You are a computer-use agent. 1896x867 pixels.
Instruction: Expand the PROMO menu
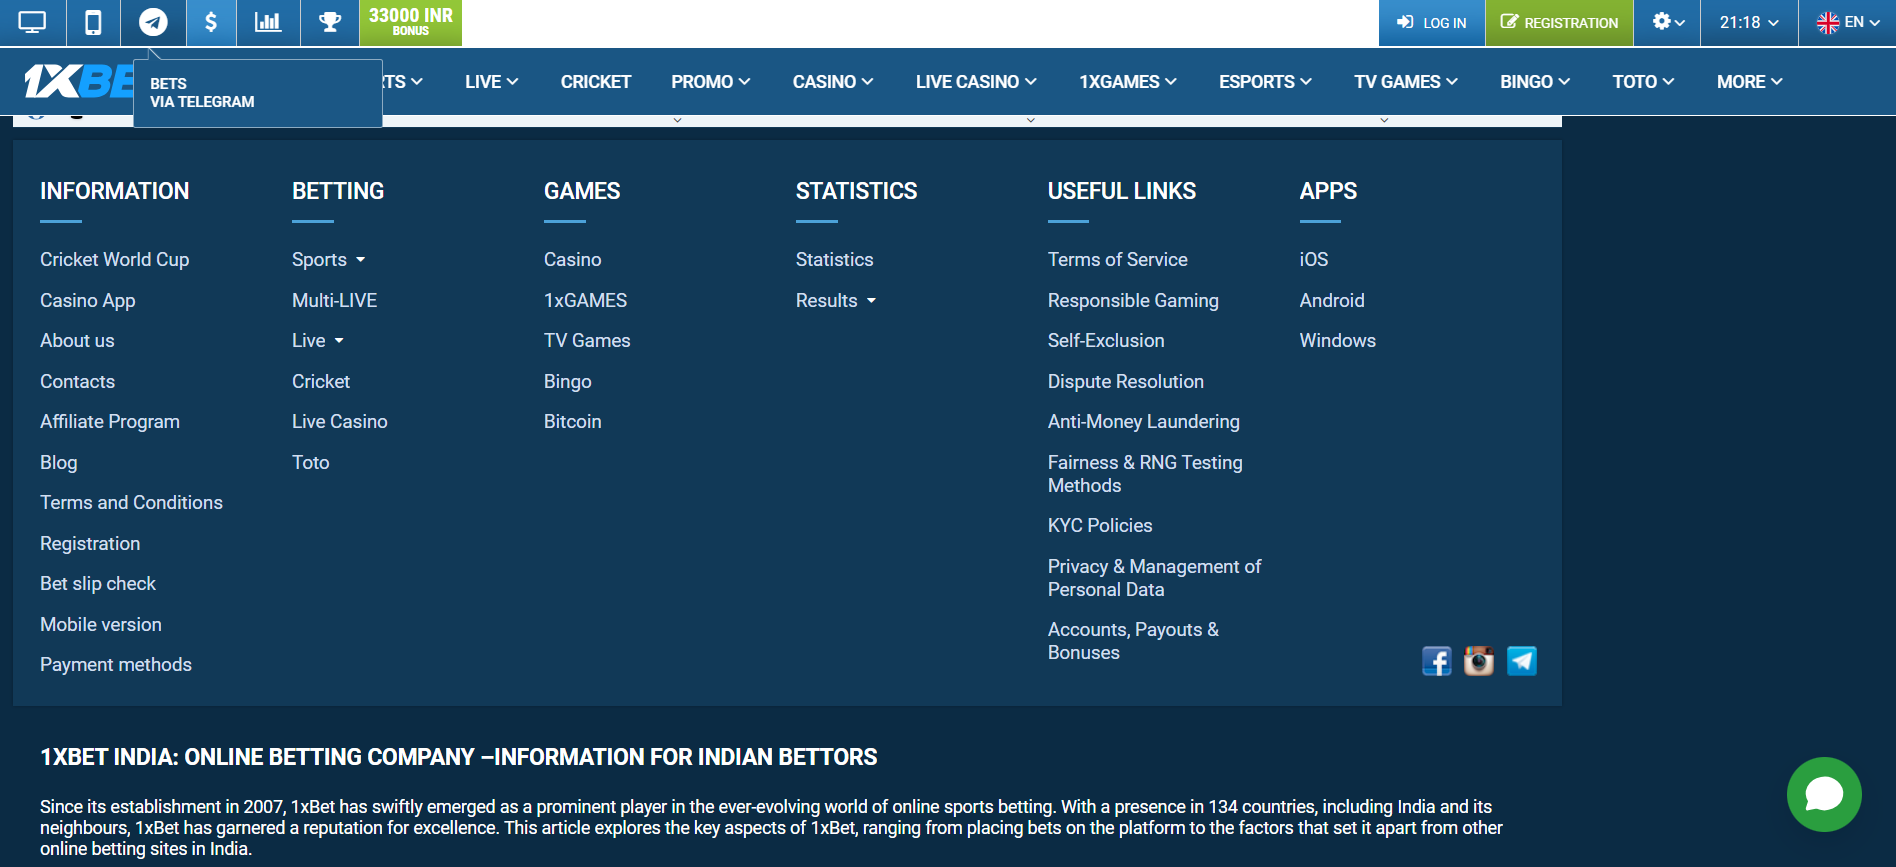711,82
